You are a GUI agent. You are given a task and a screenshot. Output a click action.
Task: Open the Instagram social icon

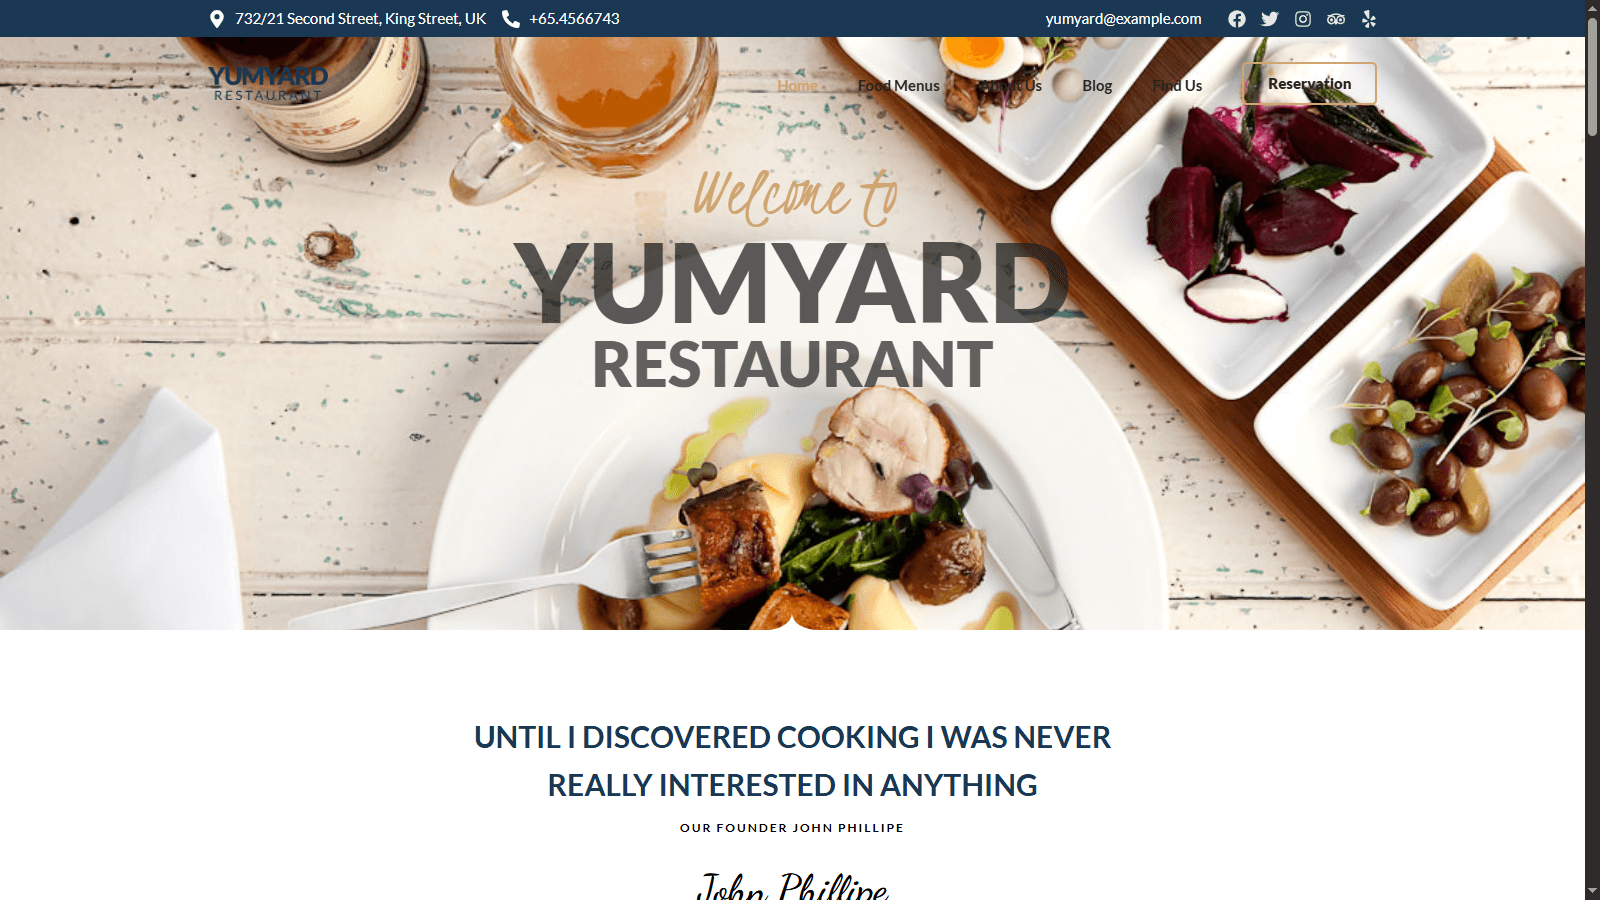1303,19
